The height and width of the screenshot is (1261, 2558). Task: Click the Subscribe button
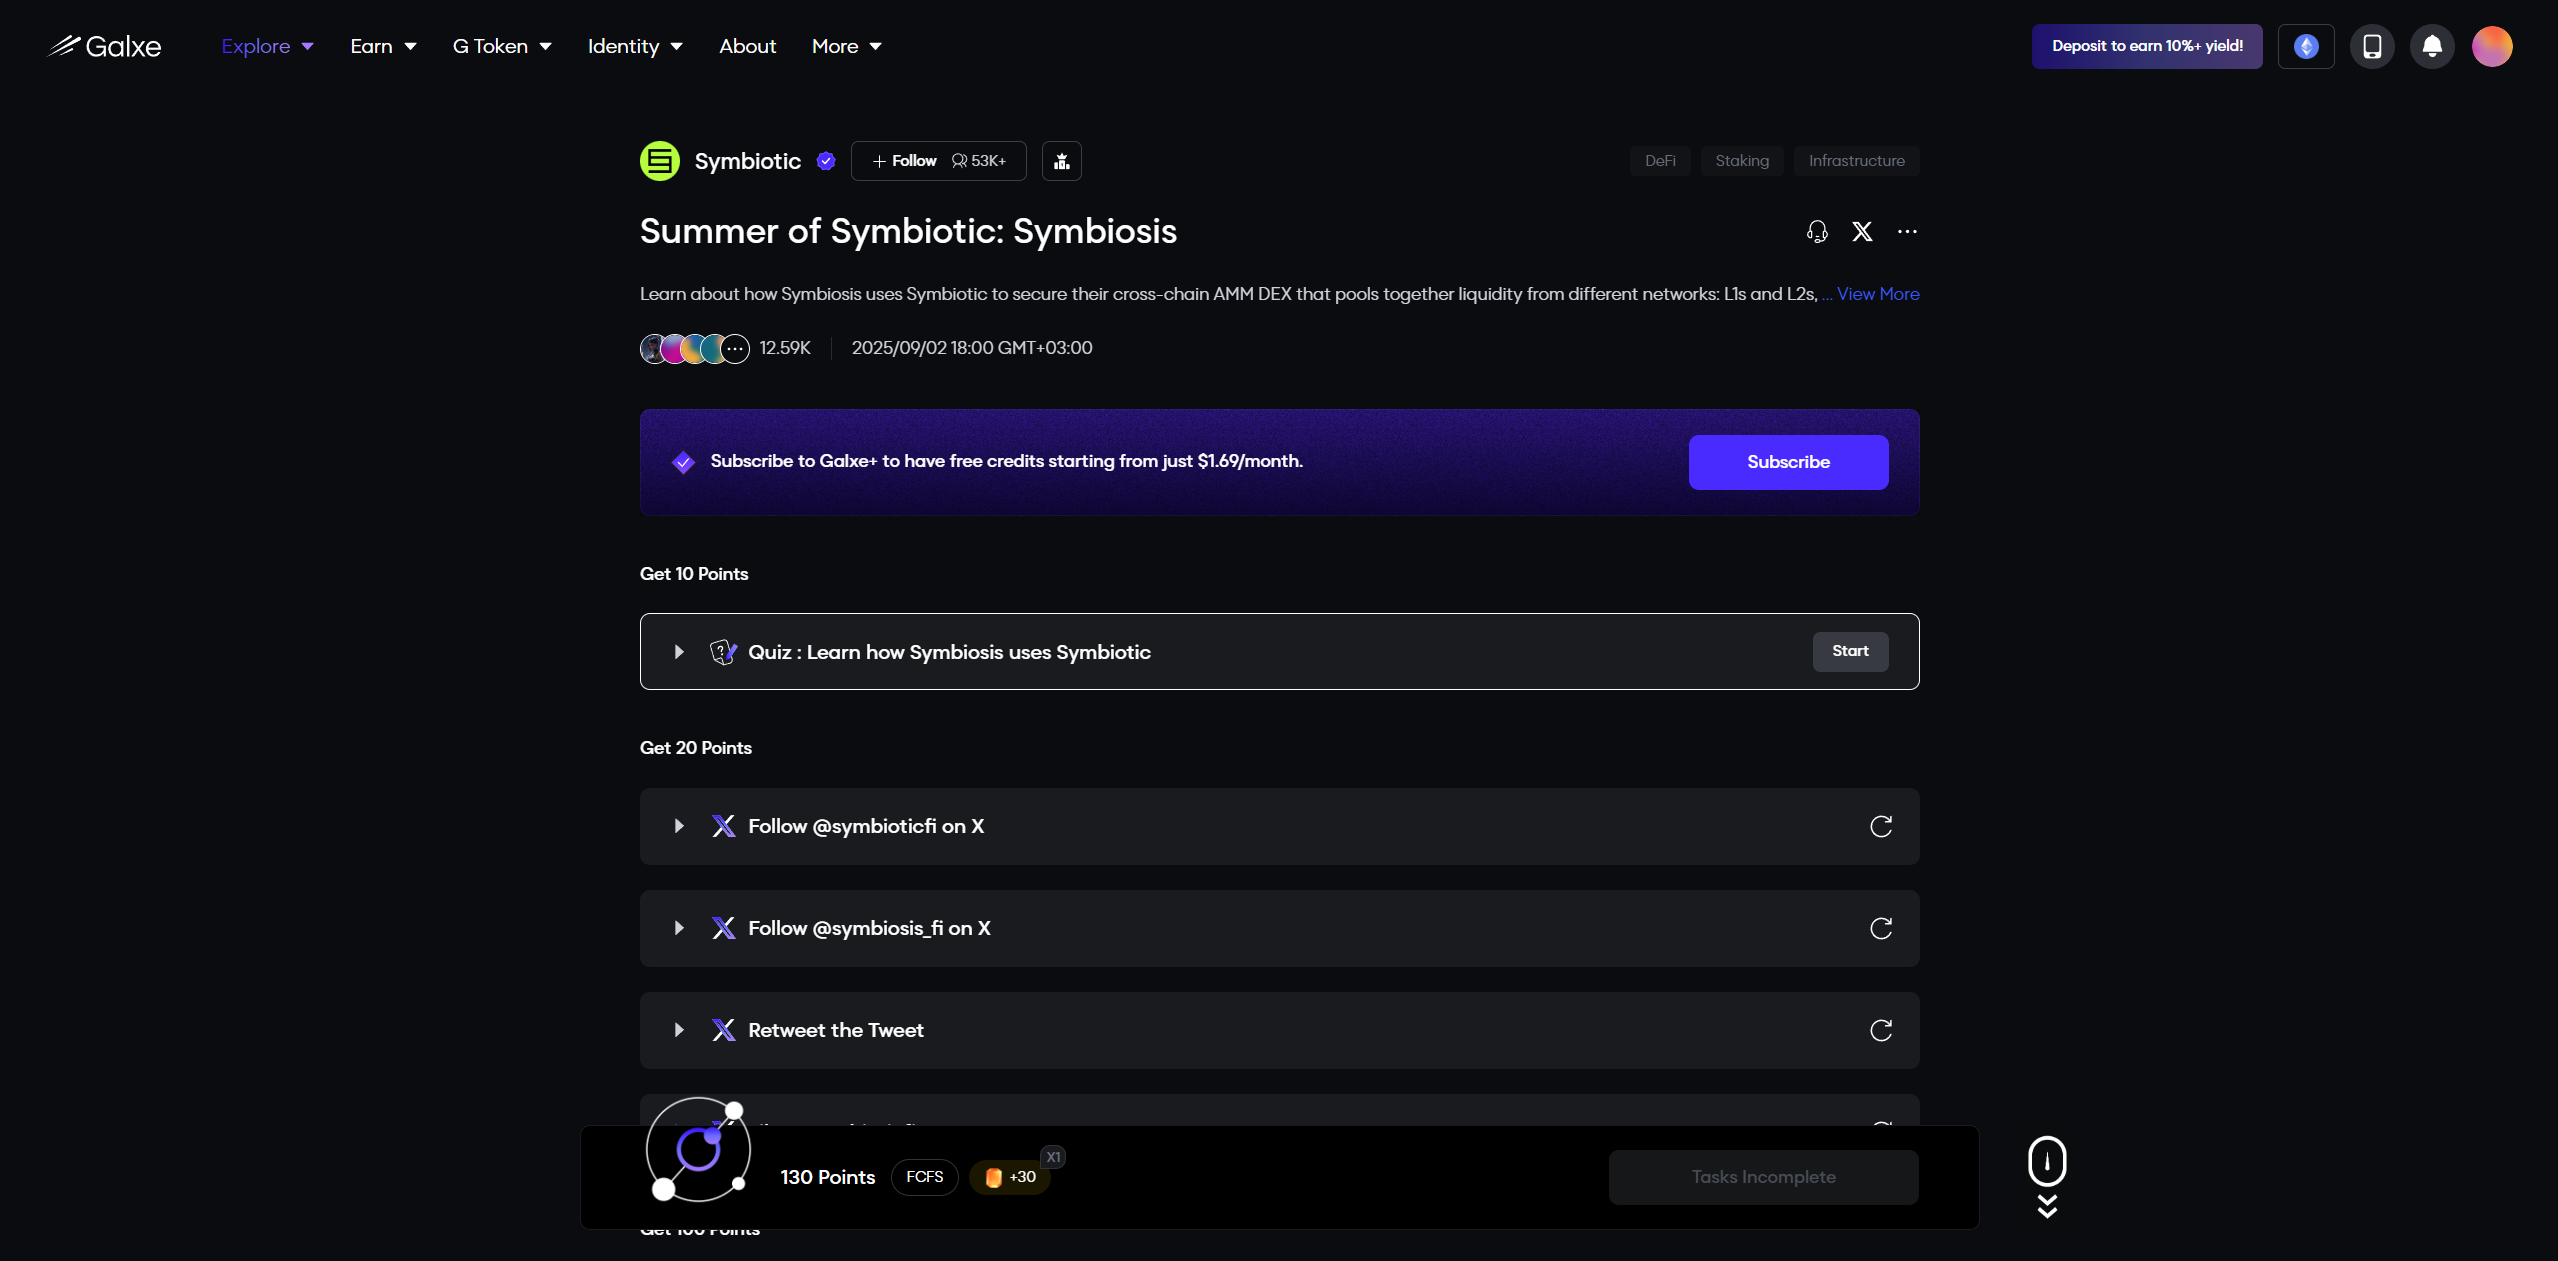[1787, 462]
